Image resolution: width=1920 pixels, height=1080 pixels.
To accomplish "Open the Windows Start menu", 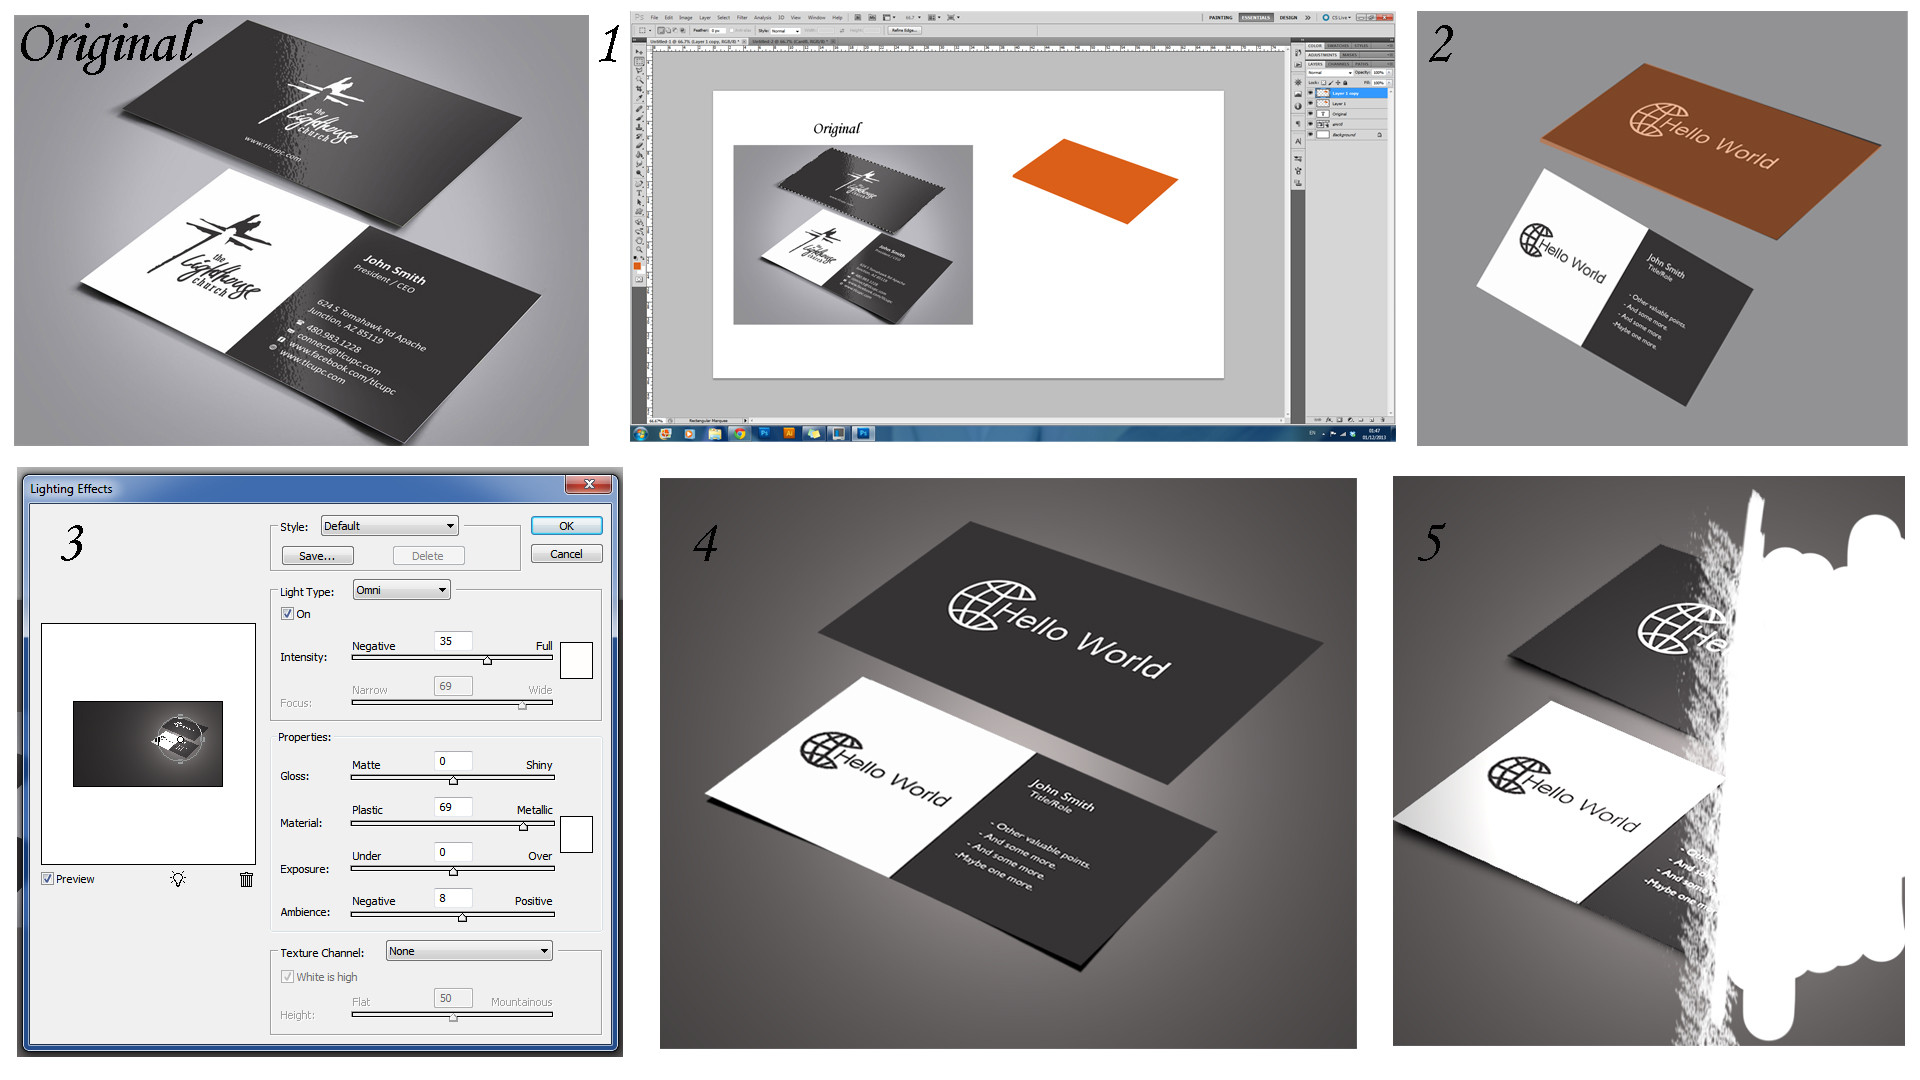I will click(x=641, y=434).
